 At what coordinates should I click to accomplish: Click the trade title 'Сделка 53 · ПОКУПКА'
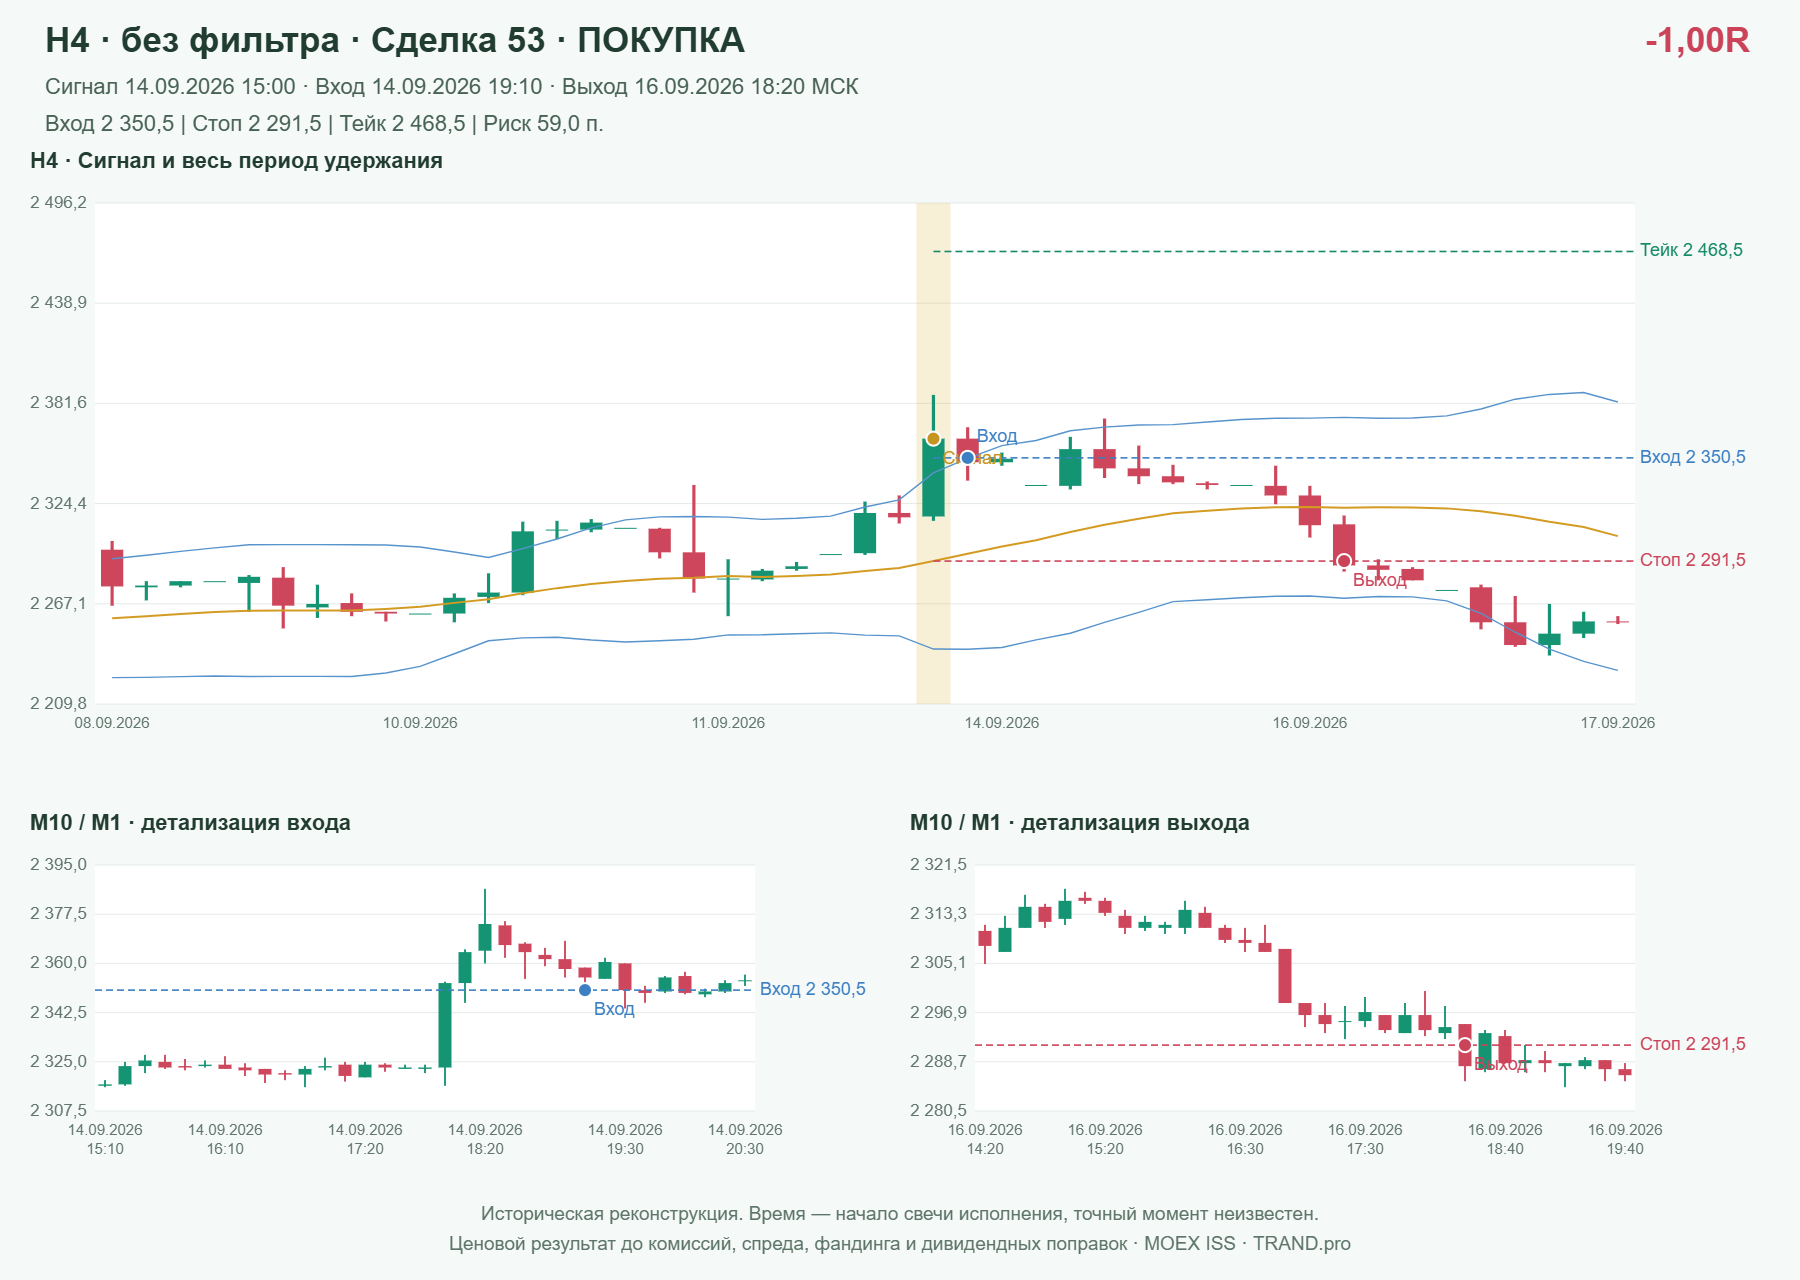pos(558,40)
